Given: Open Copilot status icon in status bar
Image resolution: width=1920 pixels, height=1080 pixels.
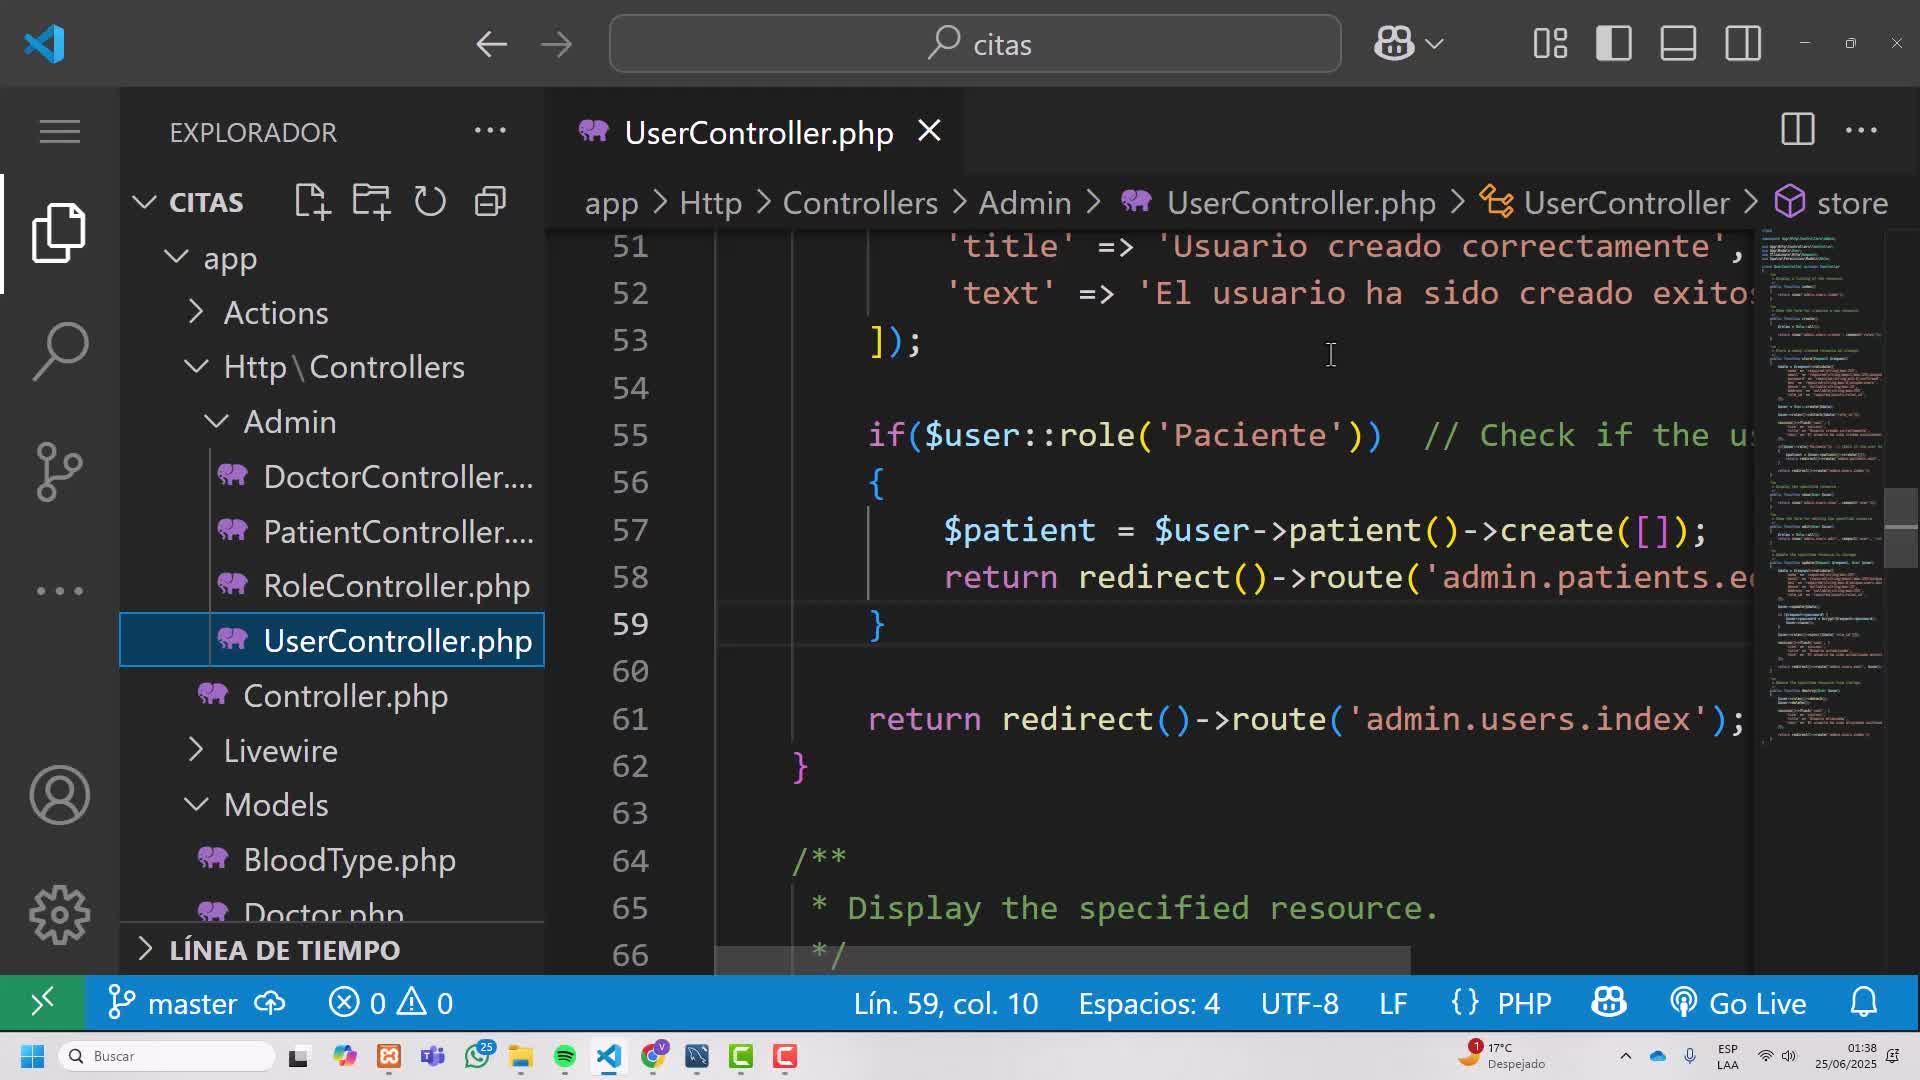Looking at the screenshot, I should (x=1609, y=1003).
